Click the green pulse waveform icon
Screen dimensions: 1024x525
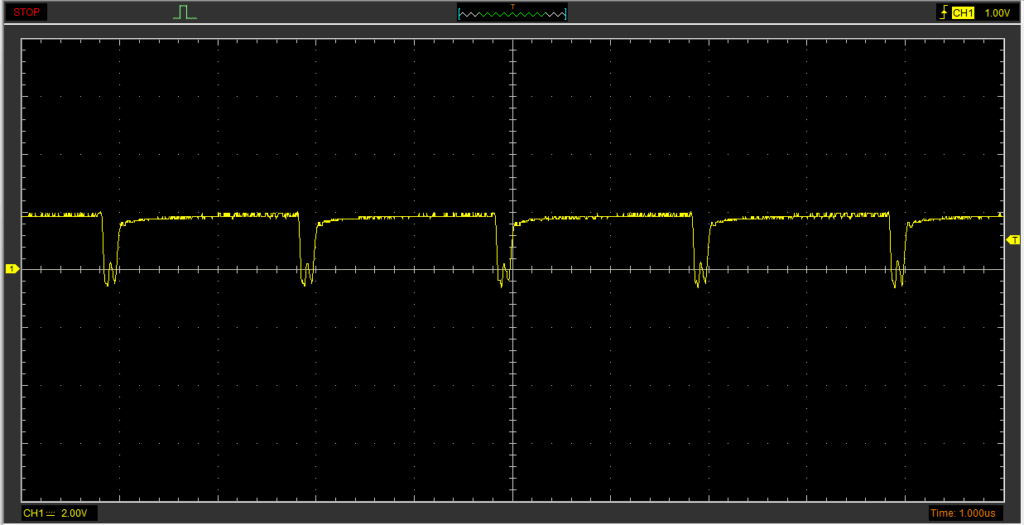[x=185, y=12]
